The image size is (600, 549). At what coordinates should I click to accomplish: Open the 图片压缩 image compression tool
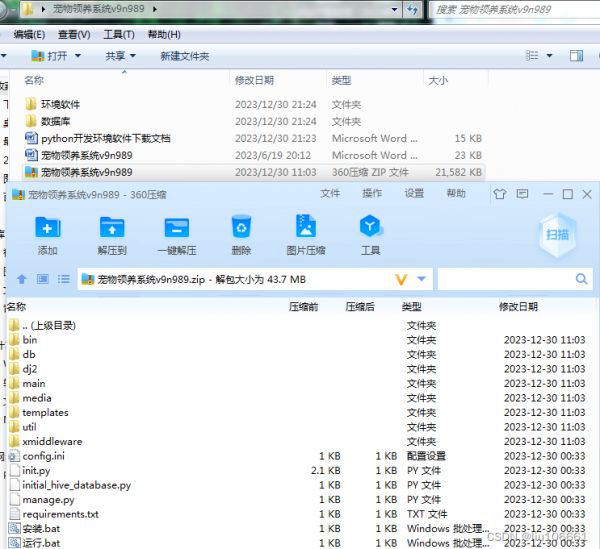point(305,234)
